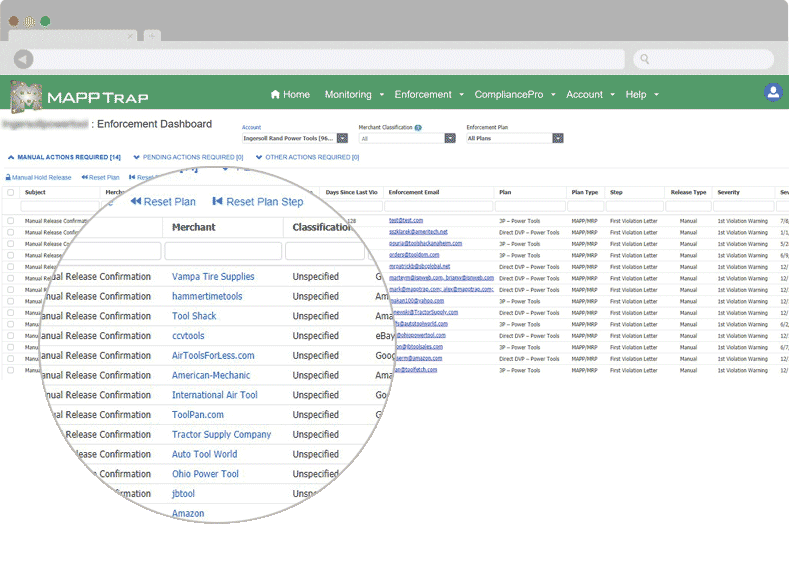Open the user profile avatar icon
The image size is (789, 565).
772,93
